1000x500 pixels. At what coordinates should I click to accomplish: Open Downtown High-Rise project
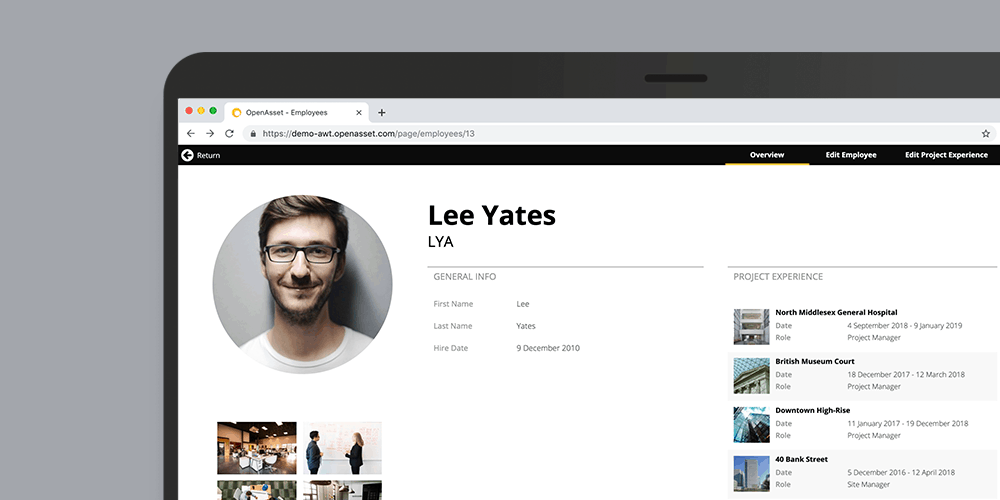click(x=812, y=411)
